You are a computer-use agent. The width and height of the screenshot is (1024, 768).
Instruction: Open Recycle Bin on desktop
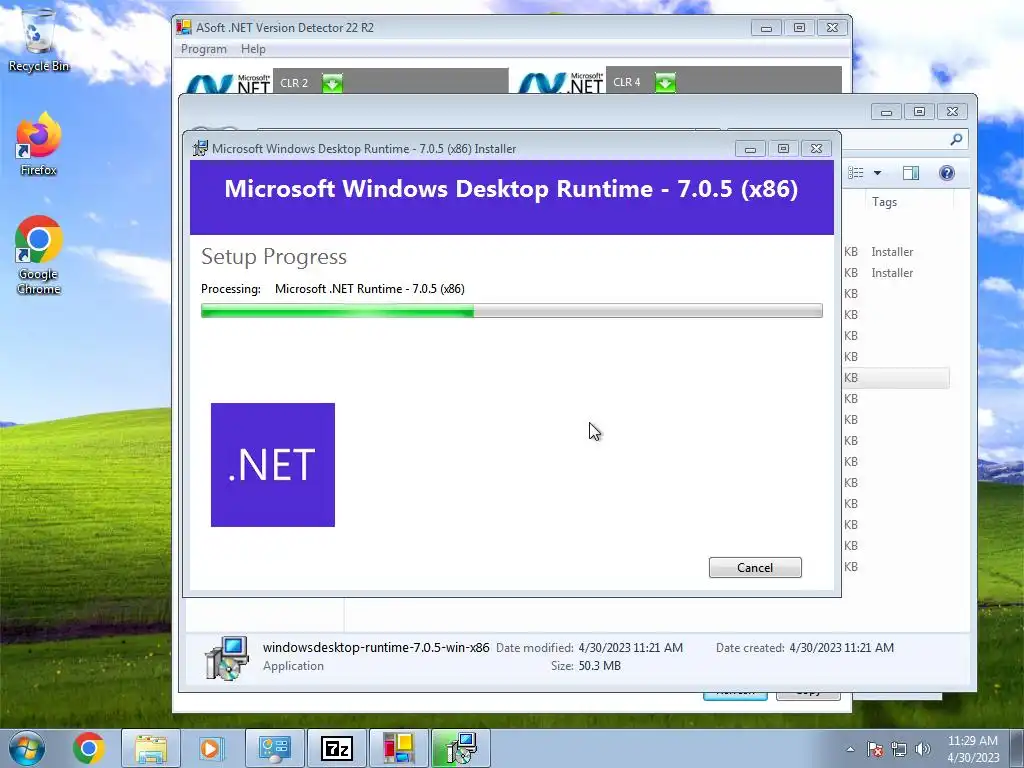click(39, 40)
